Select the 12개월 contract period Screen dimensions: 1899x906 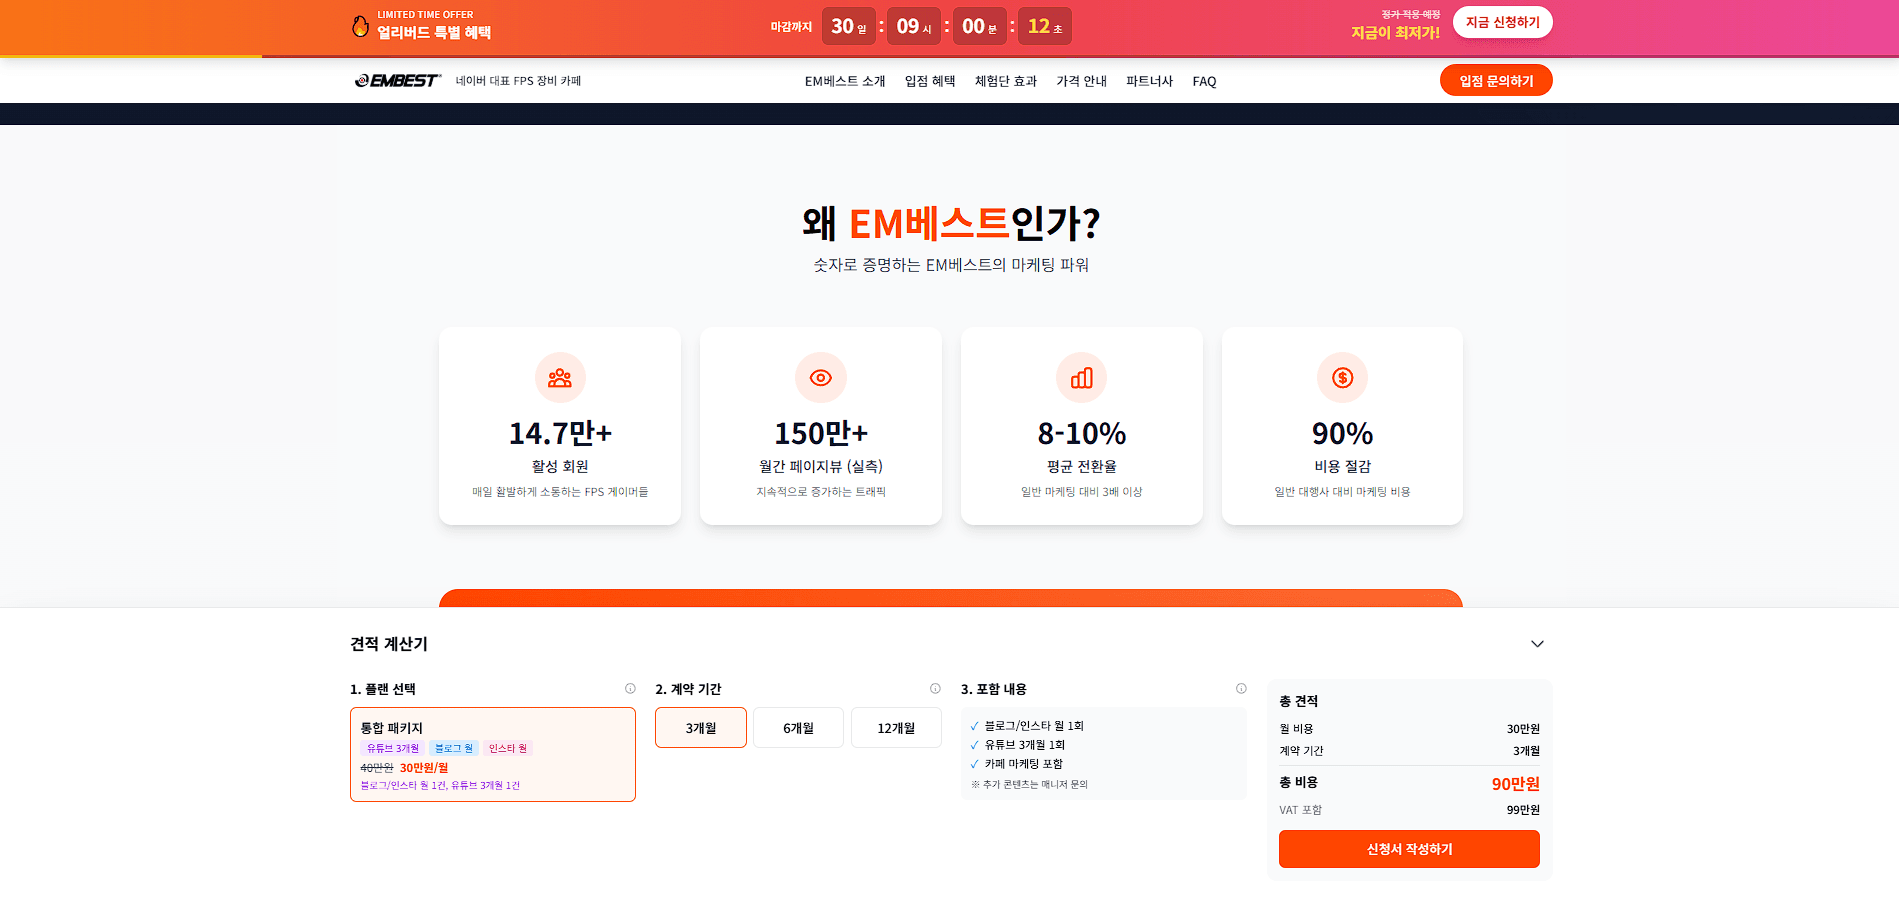point(895,727)
